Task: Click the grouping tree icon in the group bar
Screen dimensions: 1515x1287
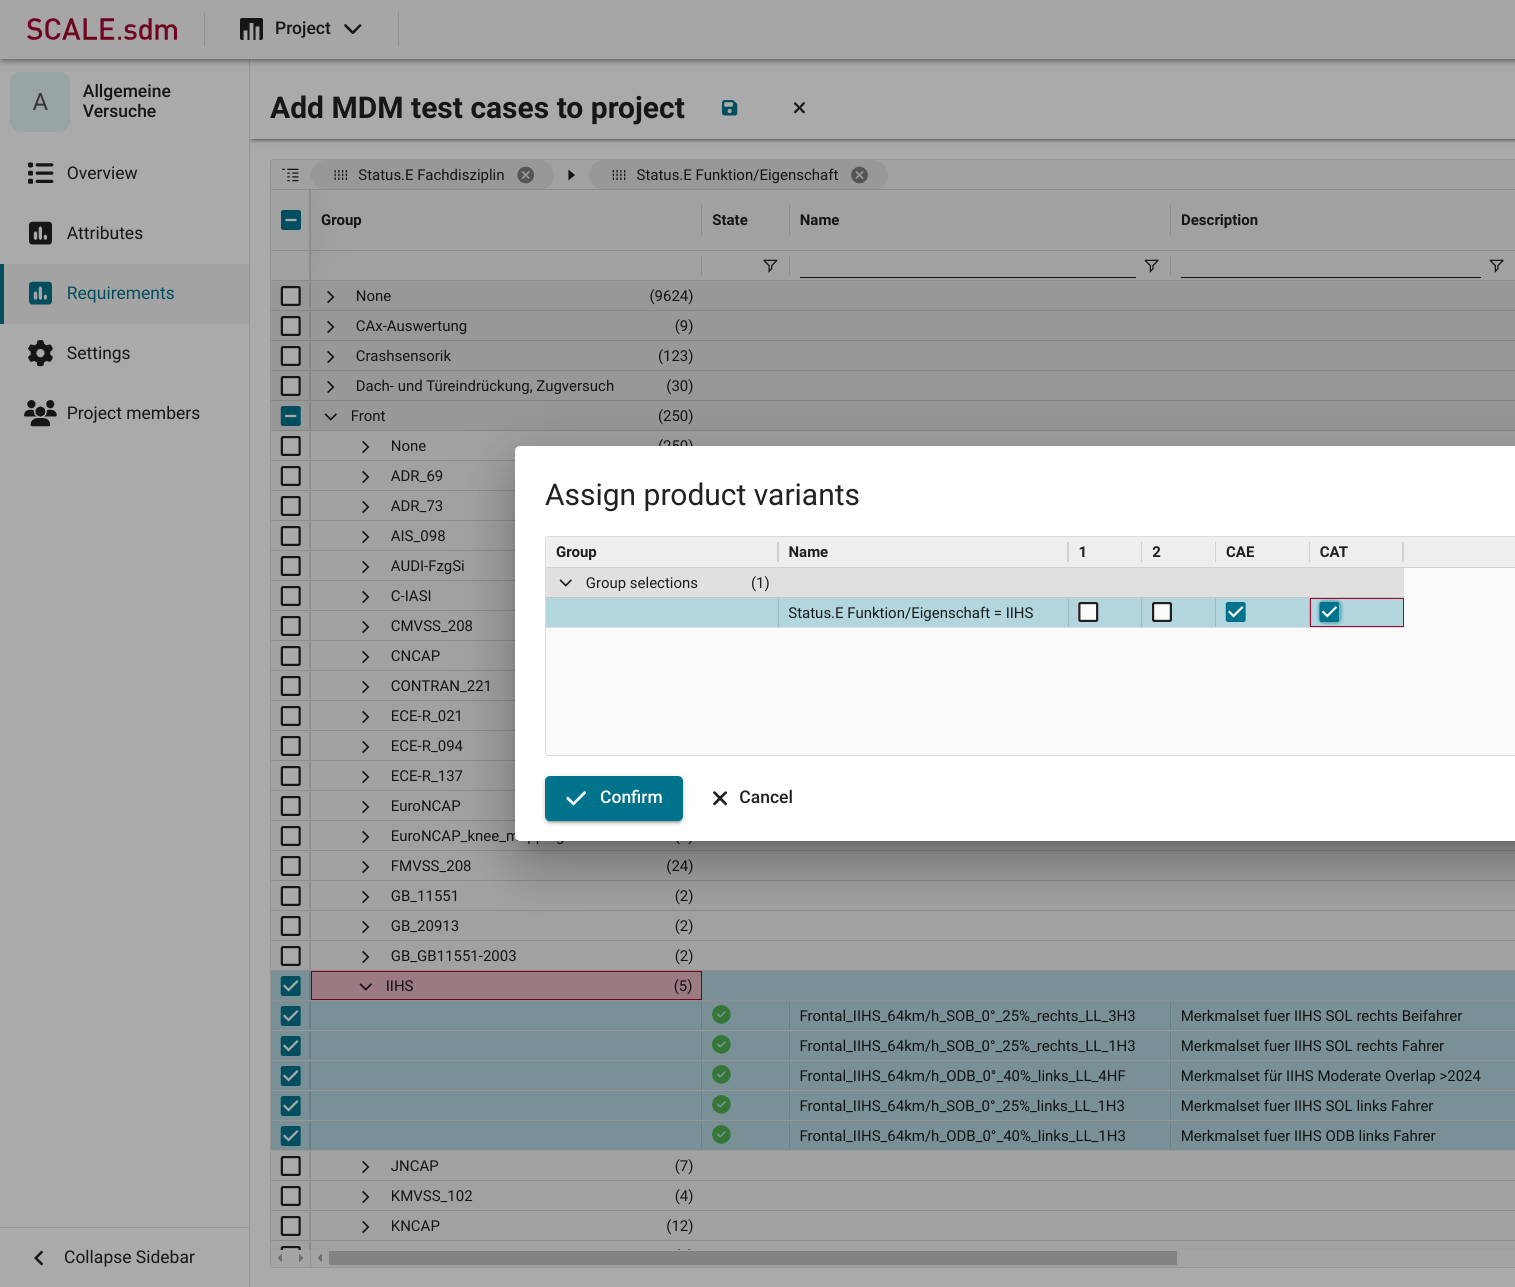Action: tap(291, 175)
